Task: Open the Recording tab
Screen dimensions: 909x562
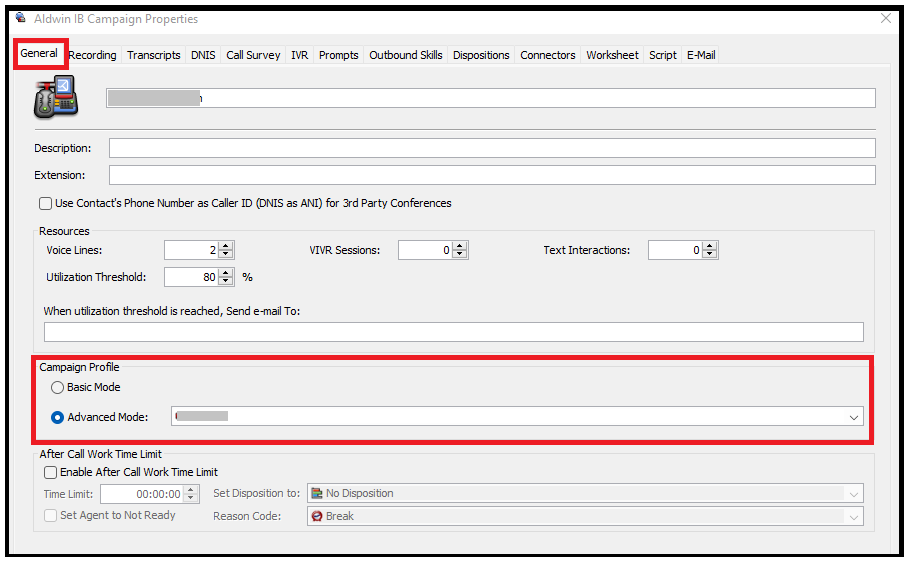Action: [93, 55]
